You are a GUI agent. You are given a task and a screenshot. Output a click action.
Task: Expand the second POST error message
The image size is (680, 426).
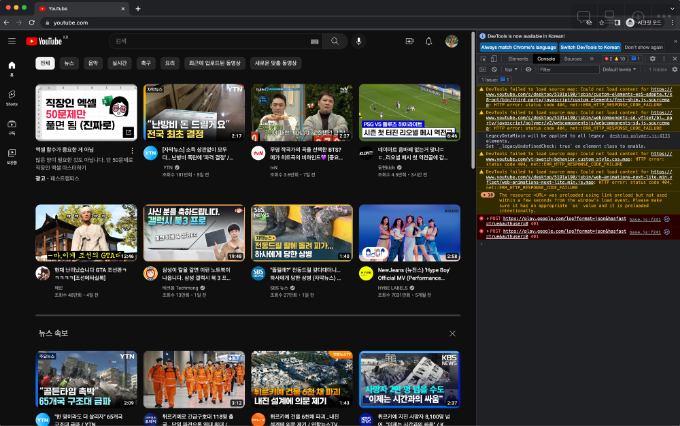(x=487, y=231)
